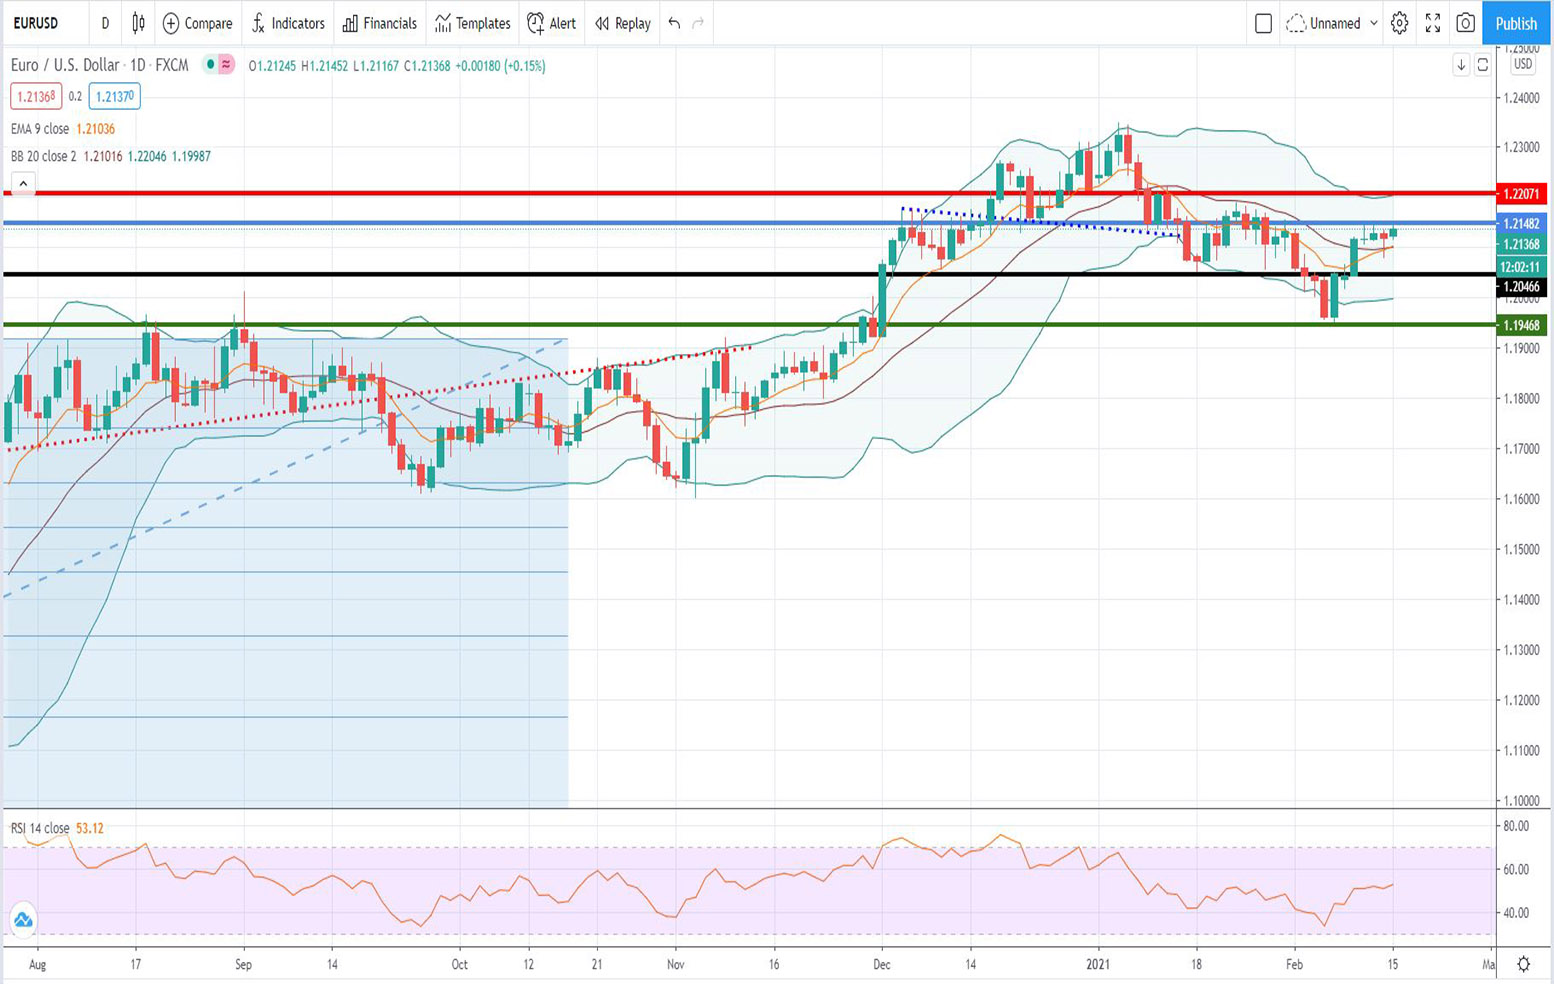Viewport: 1554px width, 984px height.
Task: Click the Undo arrow in toolbar
Action: [674, 23]
